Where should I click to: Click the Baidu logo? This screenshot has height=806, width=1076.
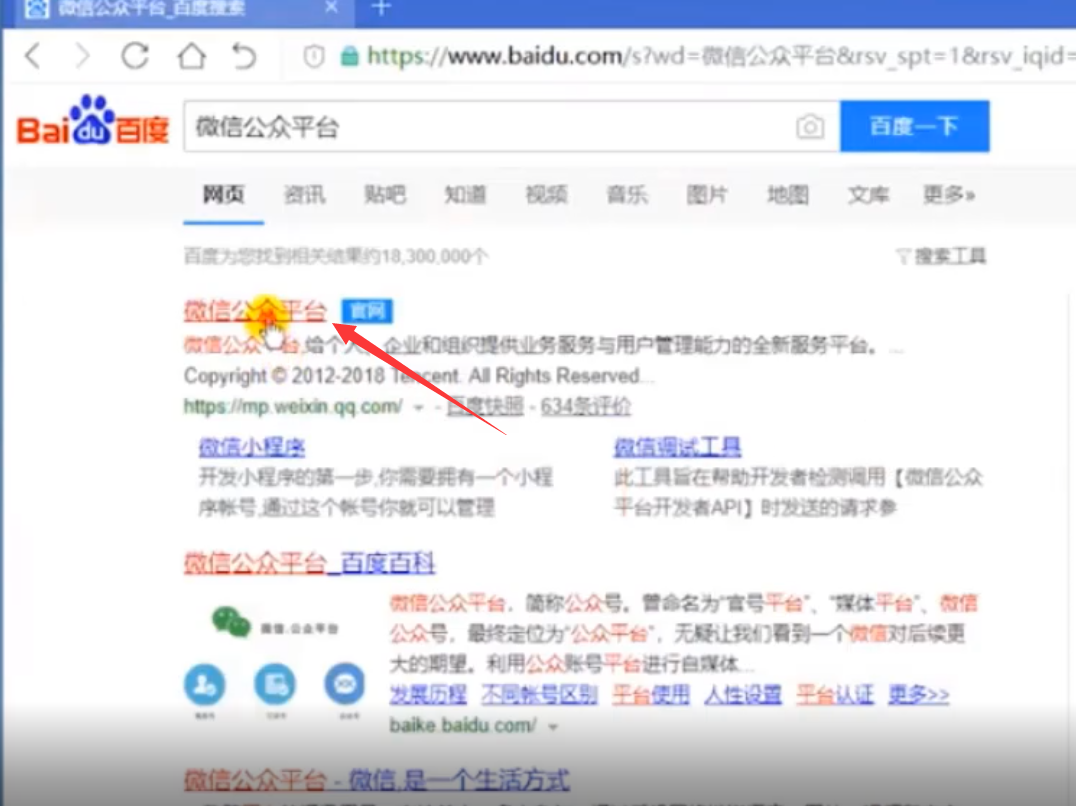(93, 124)
